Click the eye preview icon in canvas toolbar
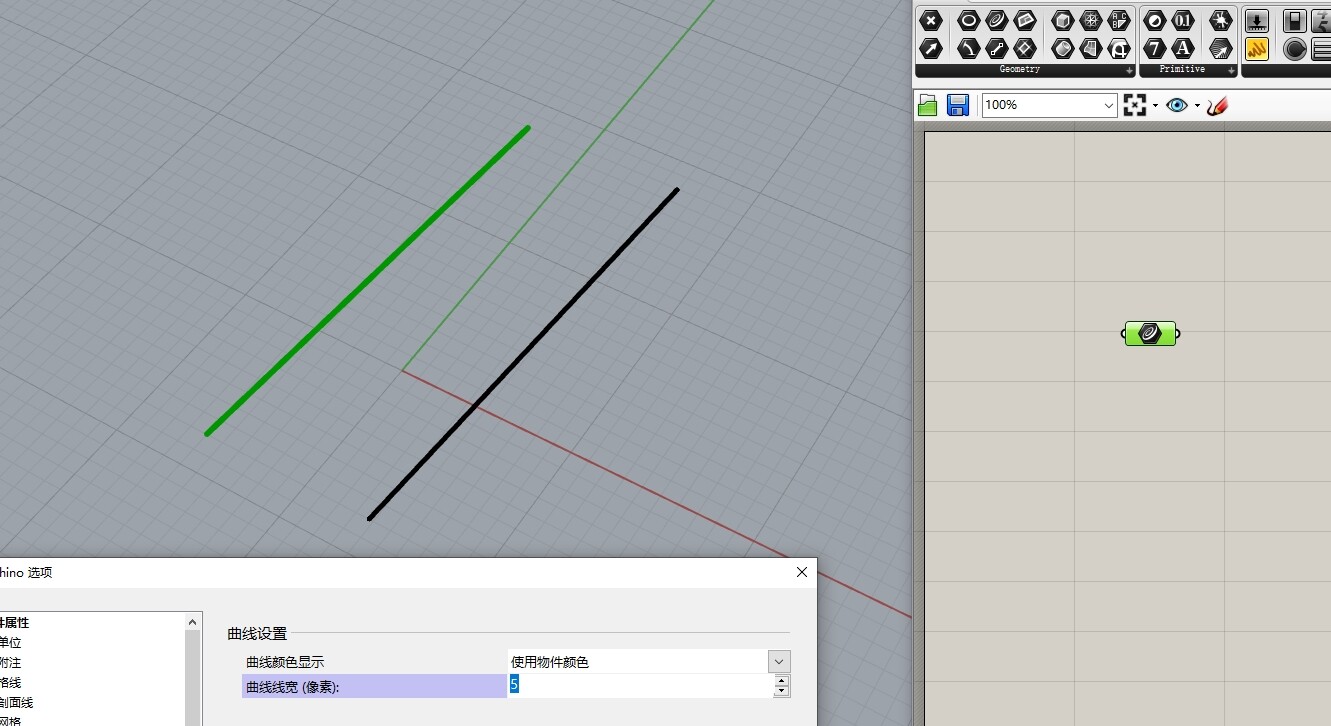 click(x=1177, y=105)
